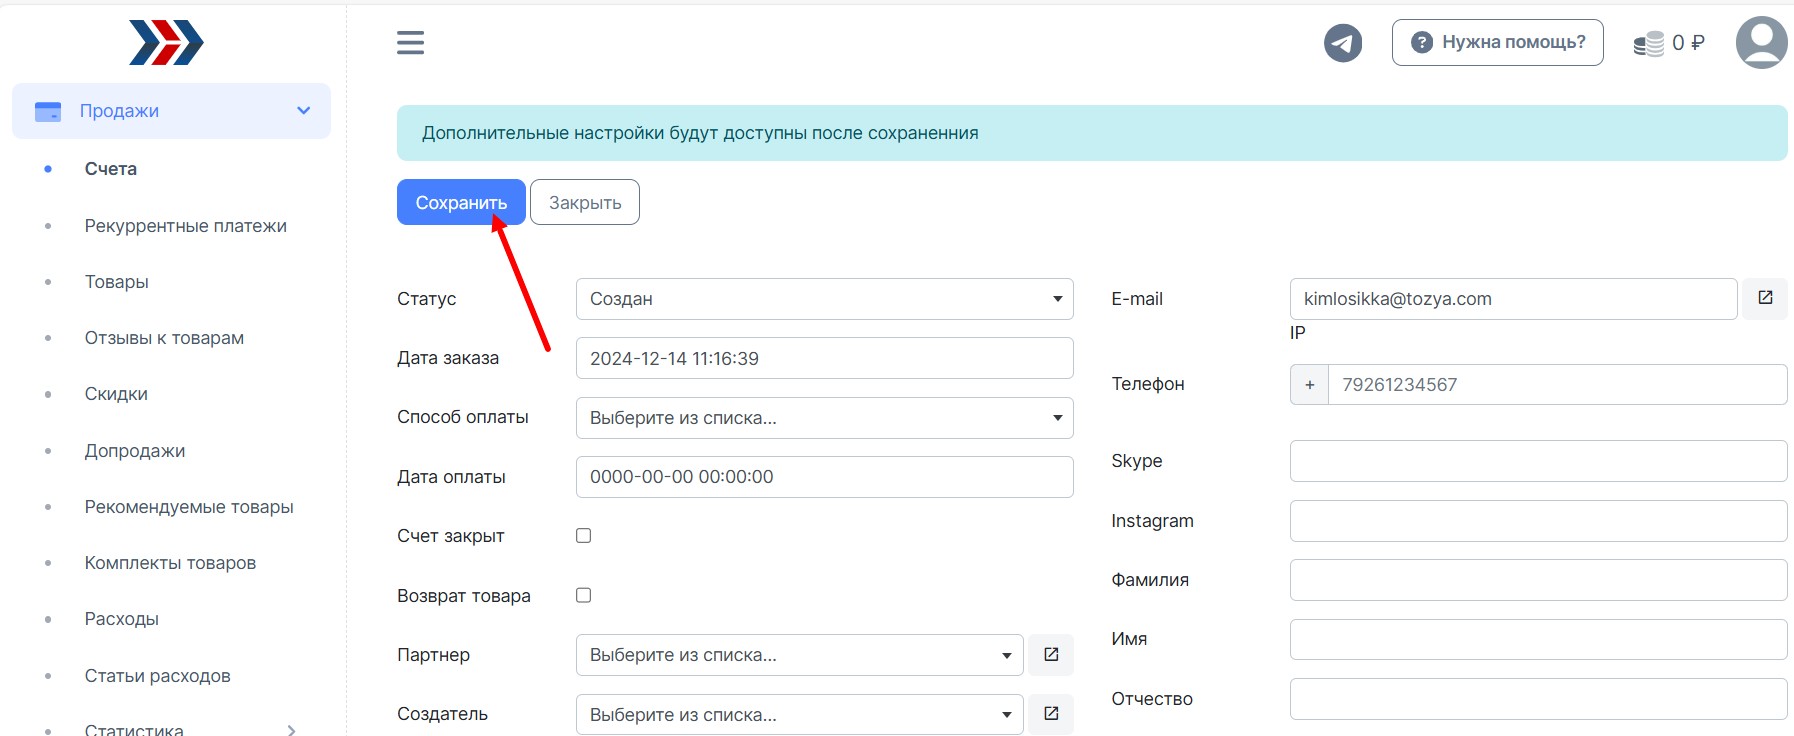Open the user avatar profile icon
Image resolution: width=1794 pixels, height=736 pixels.
click(1761, 43)
